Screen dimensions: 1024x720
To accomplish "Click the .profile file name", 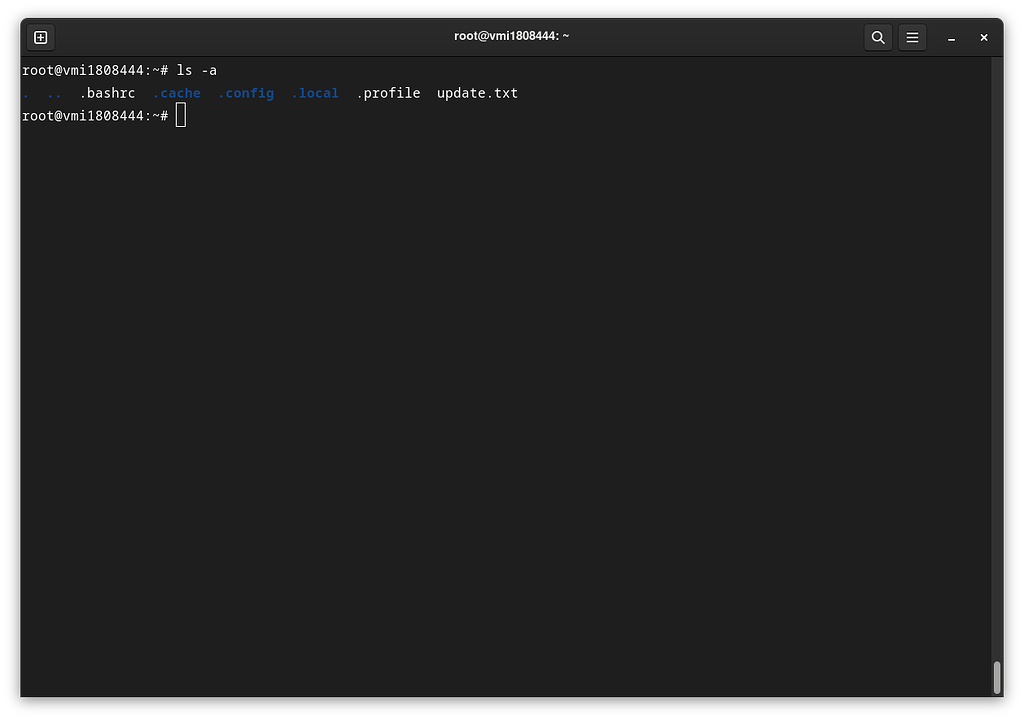I will click(x=388, y=93).
